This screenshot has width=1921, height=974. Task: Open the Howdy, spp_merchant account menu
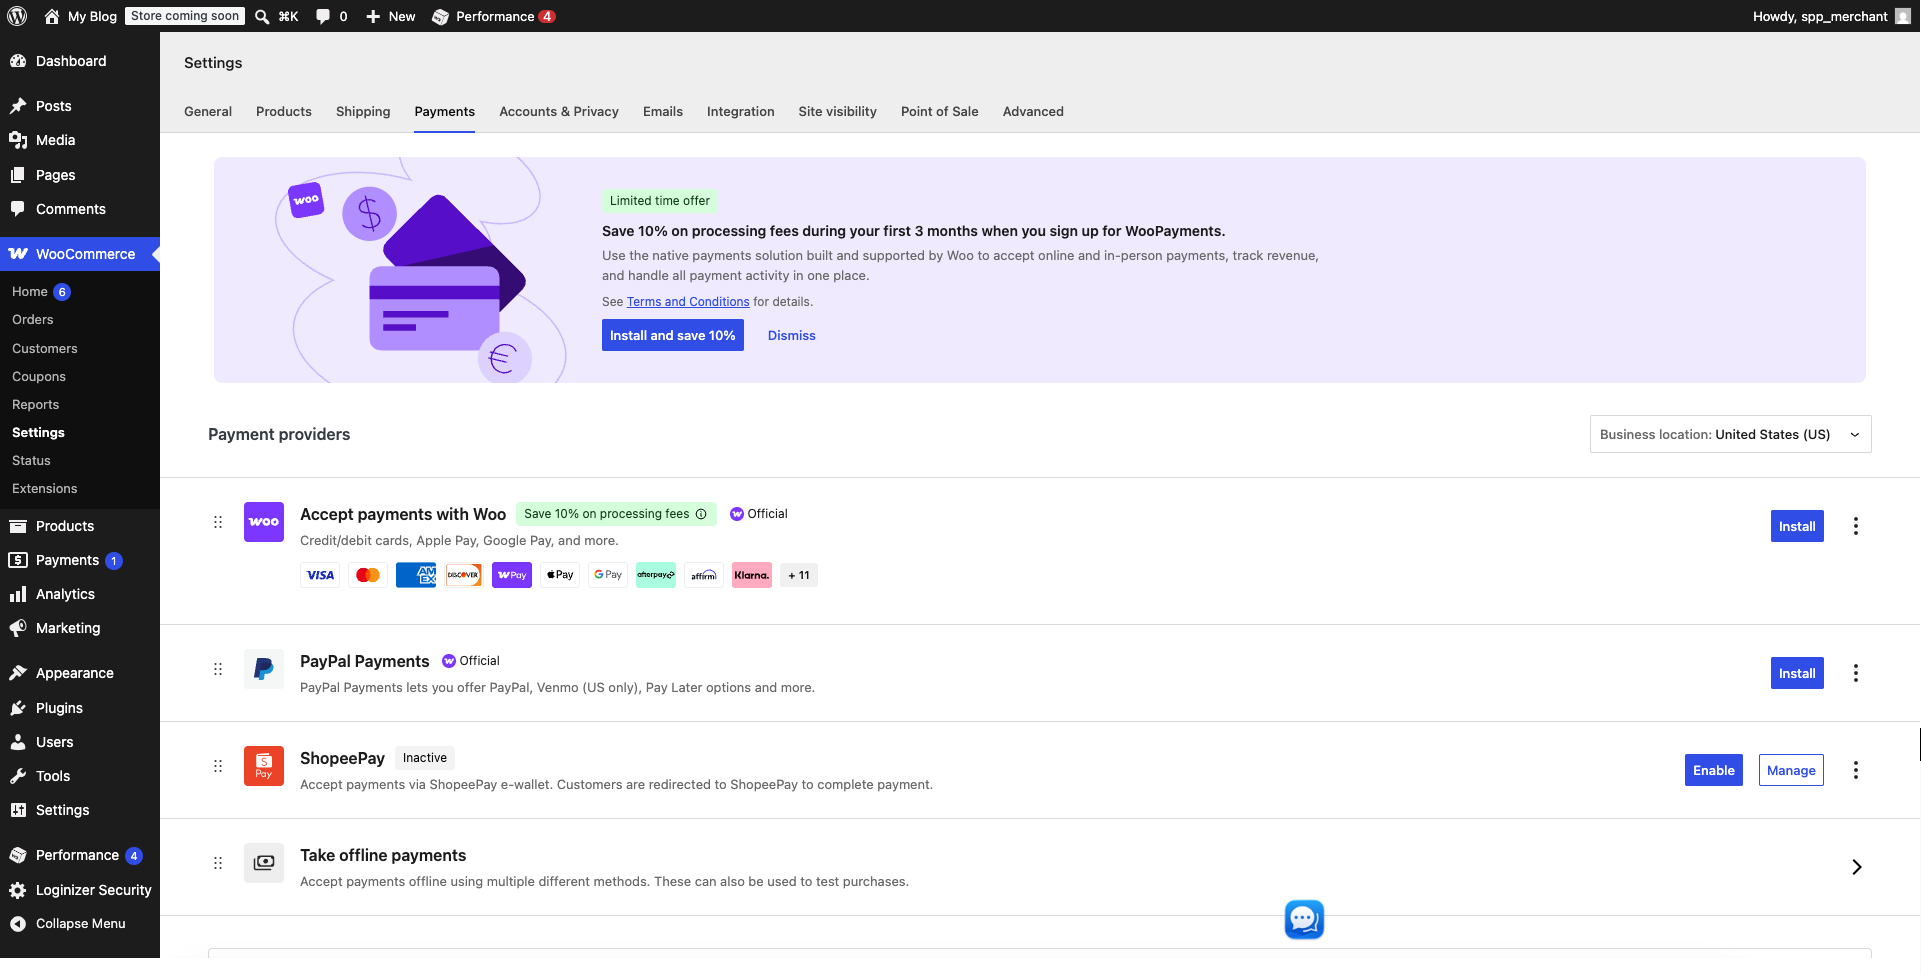[x=1831, y=16]
